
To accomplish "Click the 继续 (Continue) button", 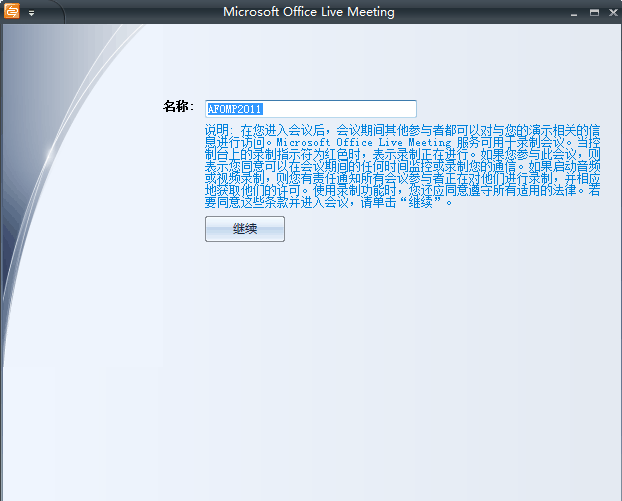I will (245, 229).
